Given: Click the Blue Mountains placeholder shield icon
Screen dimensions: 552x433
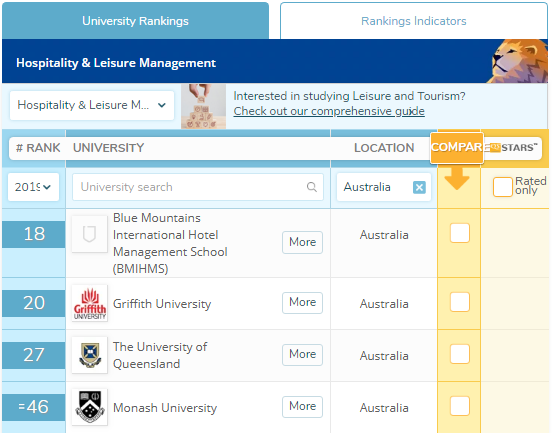Looking at the screenshot, I should 89,234.
